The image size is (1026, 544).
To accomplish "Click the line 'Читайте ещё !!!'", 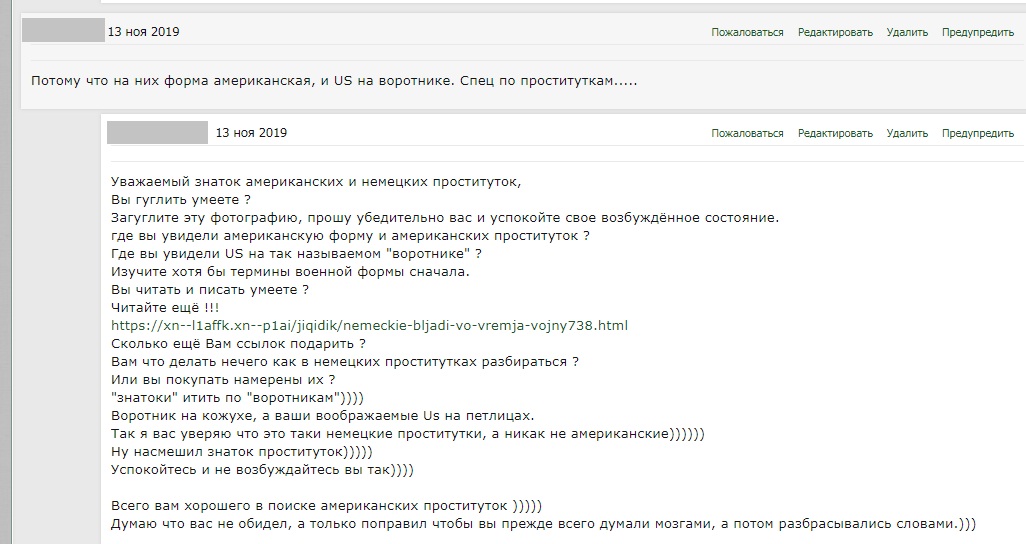I will pyautogui.click(x=165, y=308).
